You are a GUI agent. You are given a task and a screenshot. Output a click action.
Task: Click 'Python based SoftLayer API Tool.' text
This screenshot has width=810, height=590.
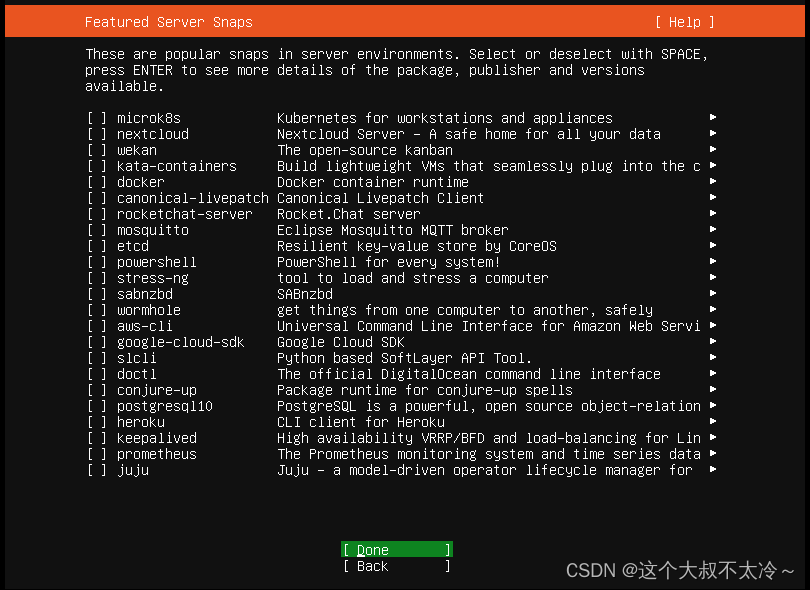click(x=404, y=359)
